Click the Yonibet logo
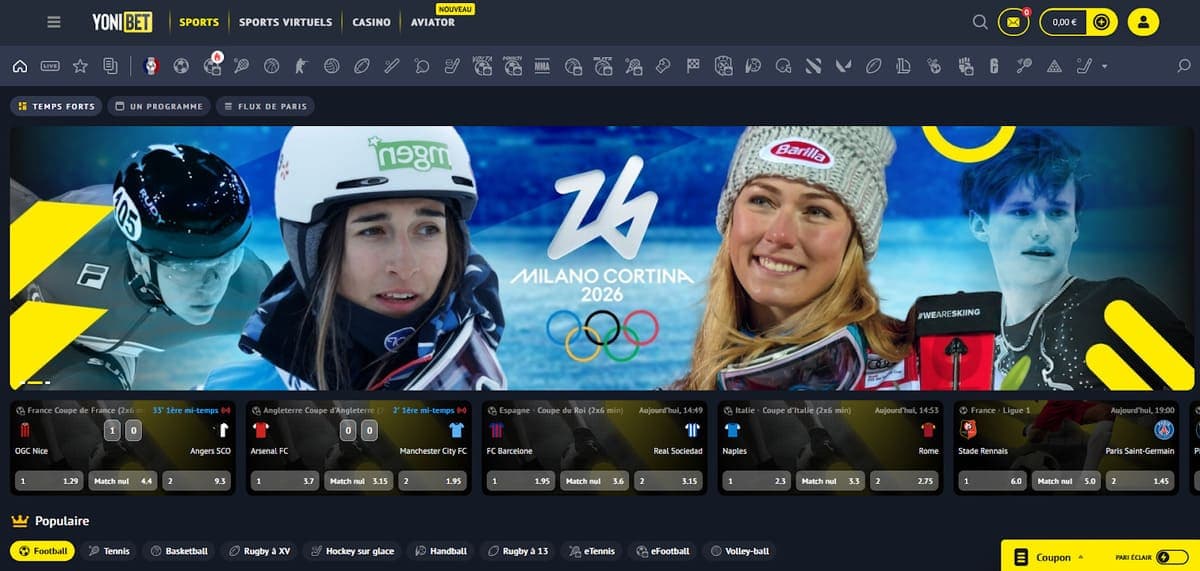Screen dimensions: 1200x571 point(122,22)
